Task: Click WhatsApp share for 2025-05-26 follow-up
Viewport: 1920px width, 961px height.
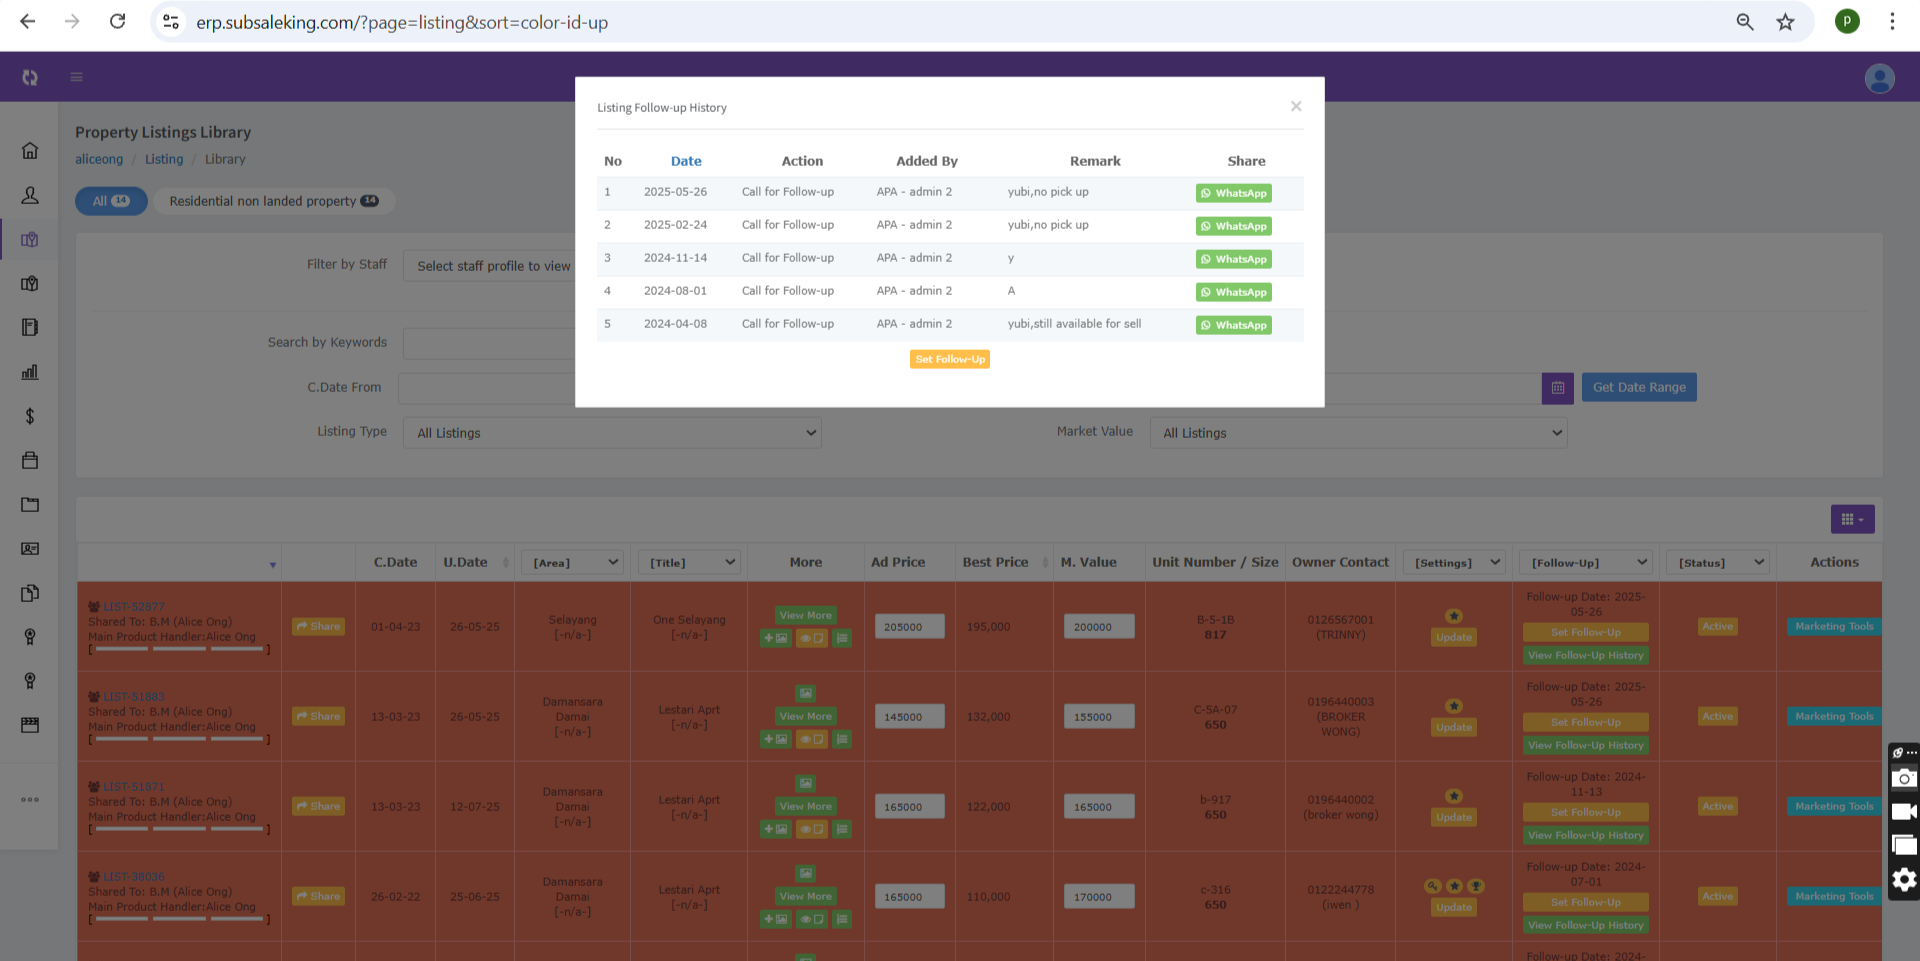Action: point(1233,193)
